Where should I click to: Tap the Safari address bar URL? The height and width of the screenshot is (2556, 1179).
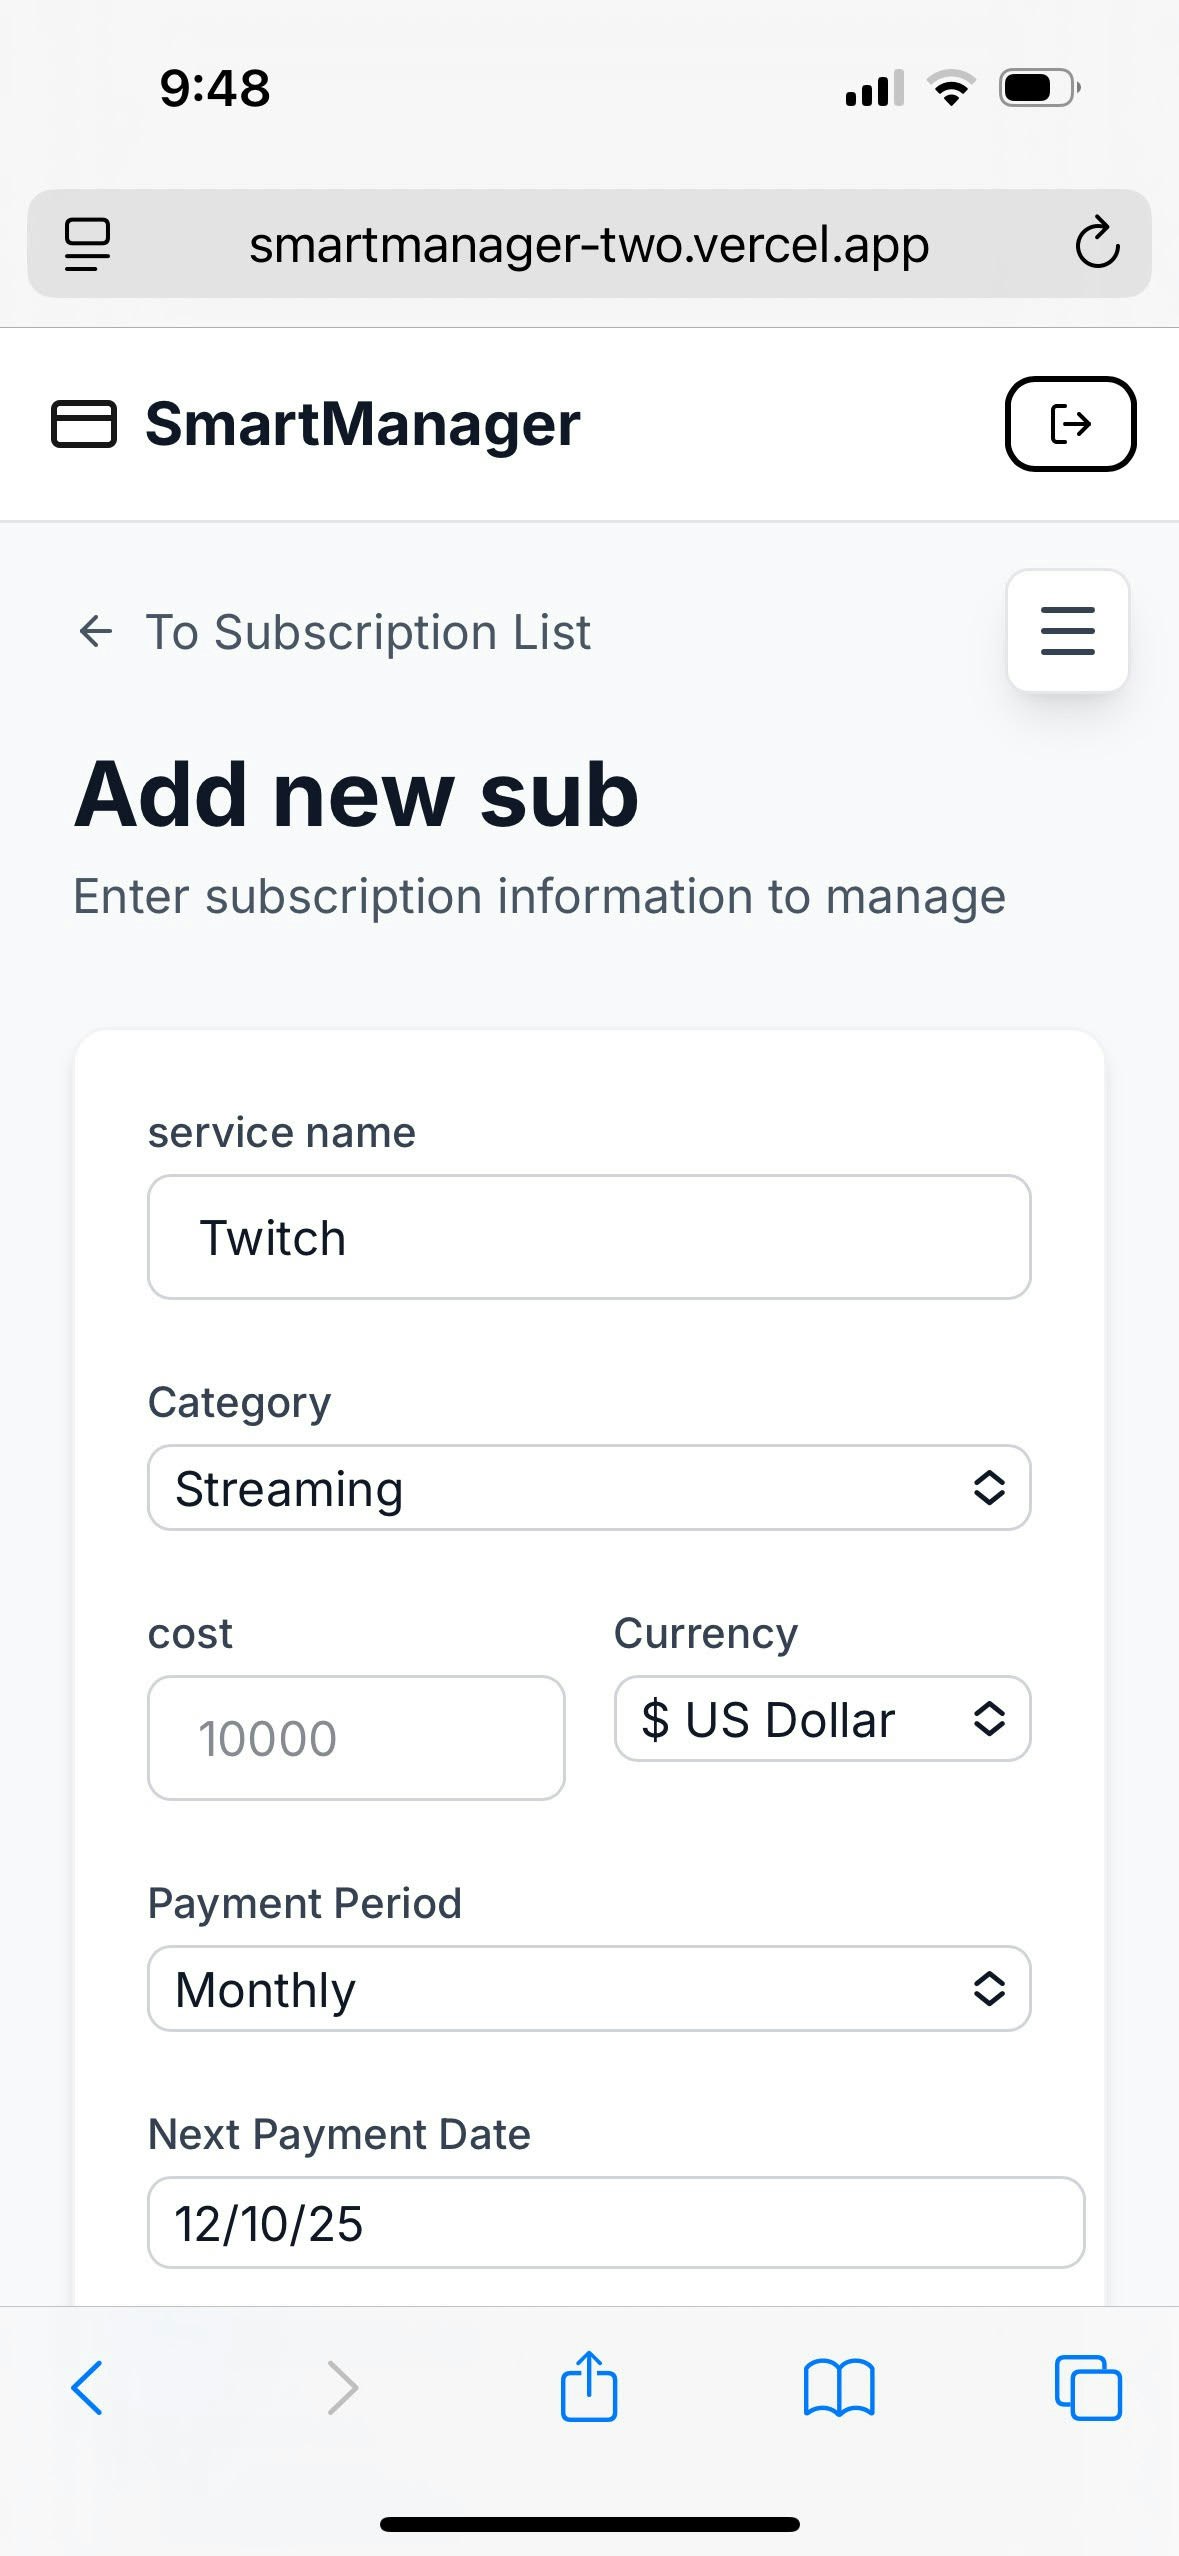588,244
